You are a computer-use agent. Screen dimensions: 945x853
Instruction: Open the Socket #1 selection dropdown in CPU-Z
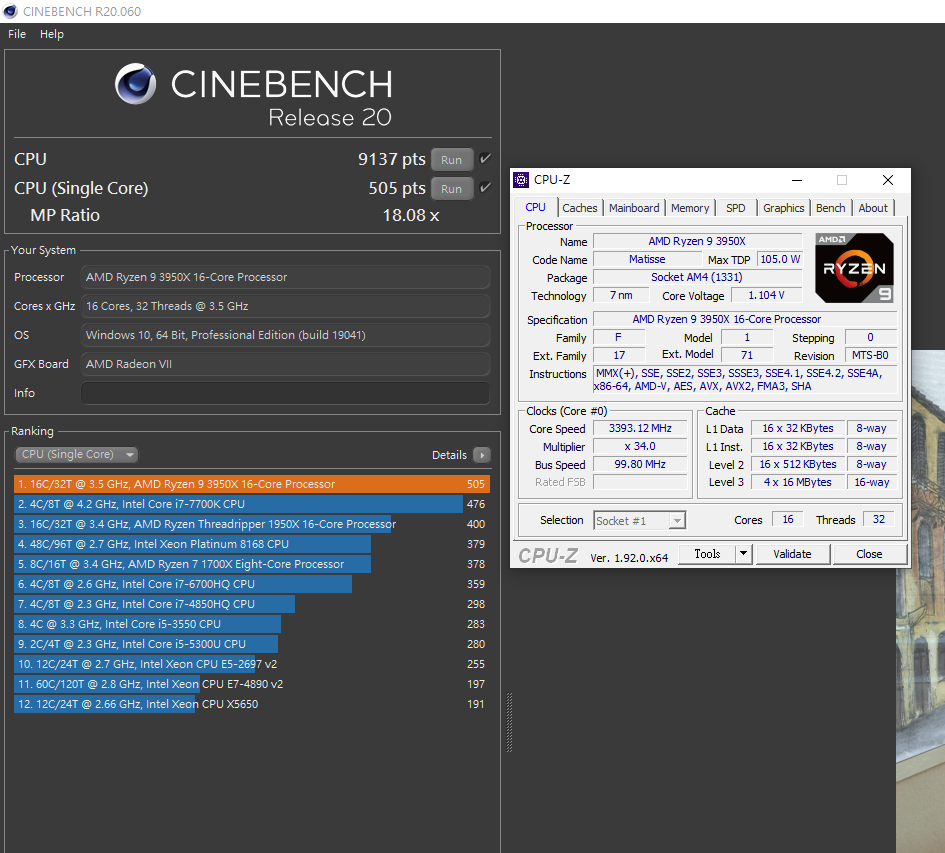(640, 520)
